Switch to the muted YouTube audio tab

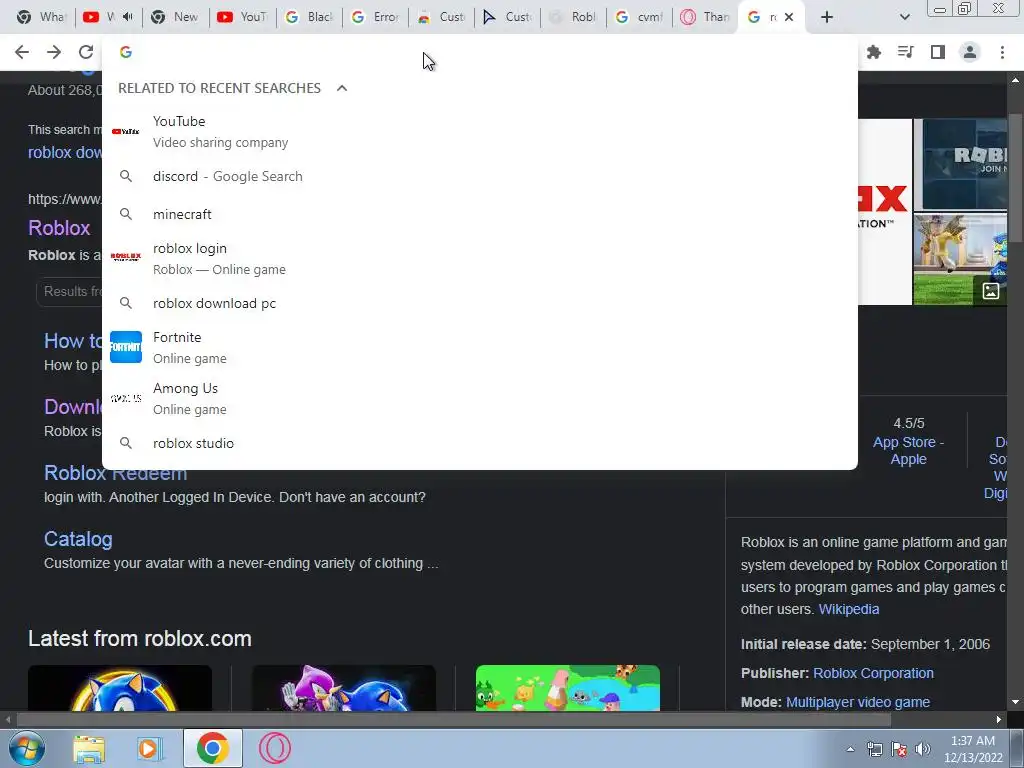click(x=108, y=17)
